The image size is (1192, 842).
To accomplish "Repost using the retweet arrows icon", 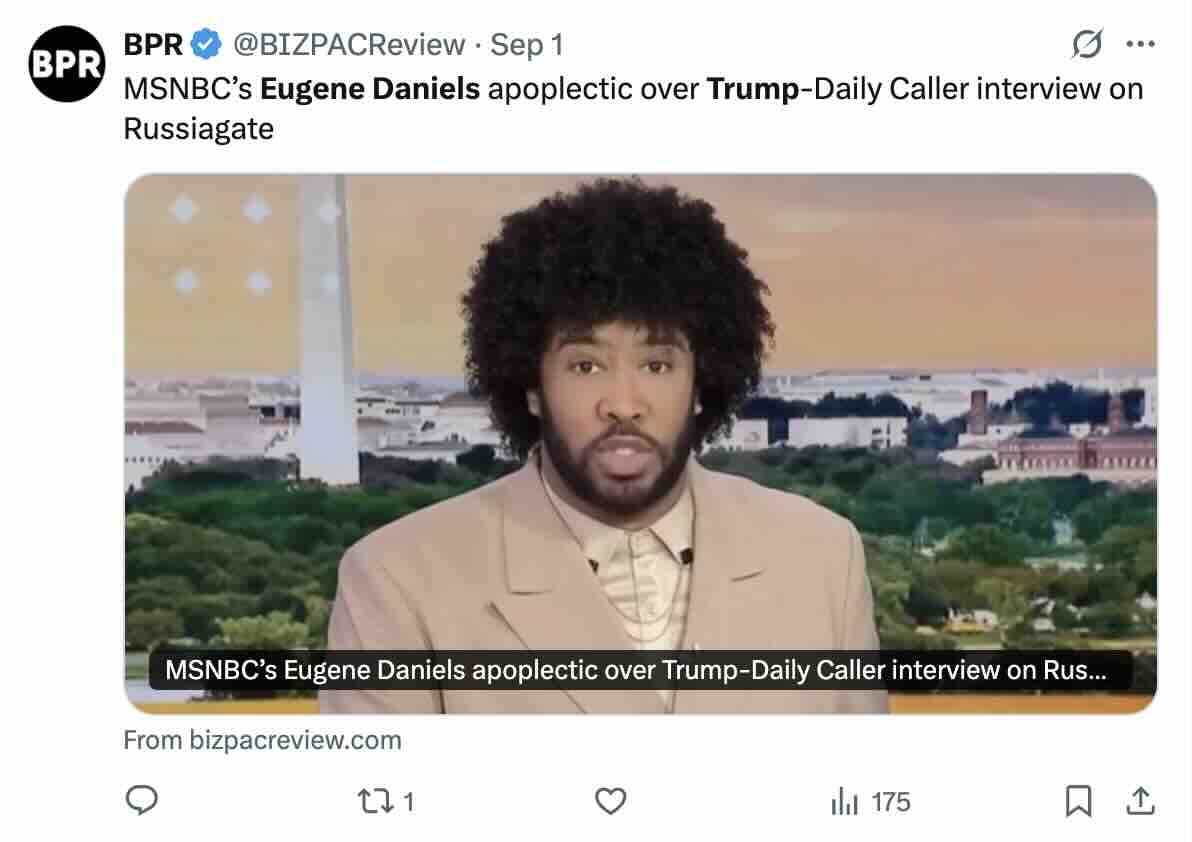I will 376,801.
